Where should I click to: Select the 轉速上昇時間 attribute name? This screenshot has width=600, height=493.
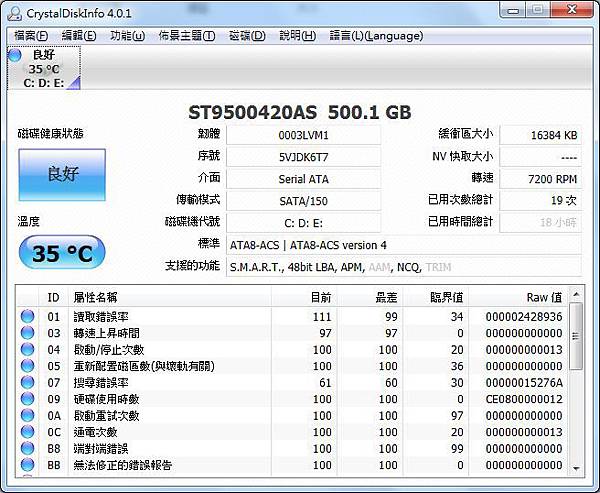[106, 333]
